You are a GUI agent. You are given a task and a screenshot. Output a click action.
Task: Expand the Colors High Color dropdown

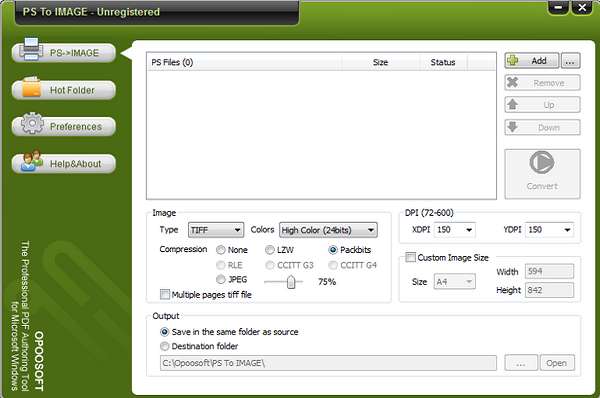click(328, 230)
